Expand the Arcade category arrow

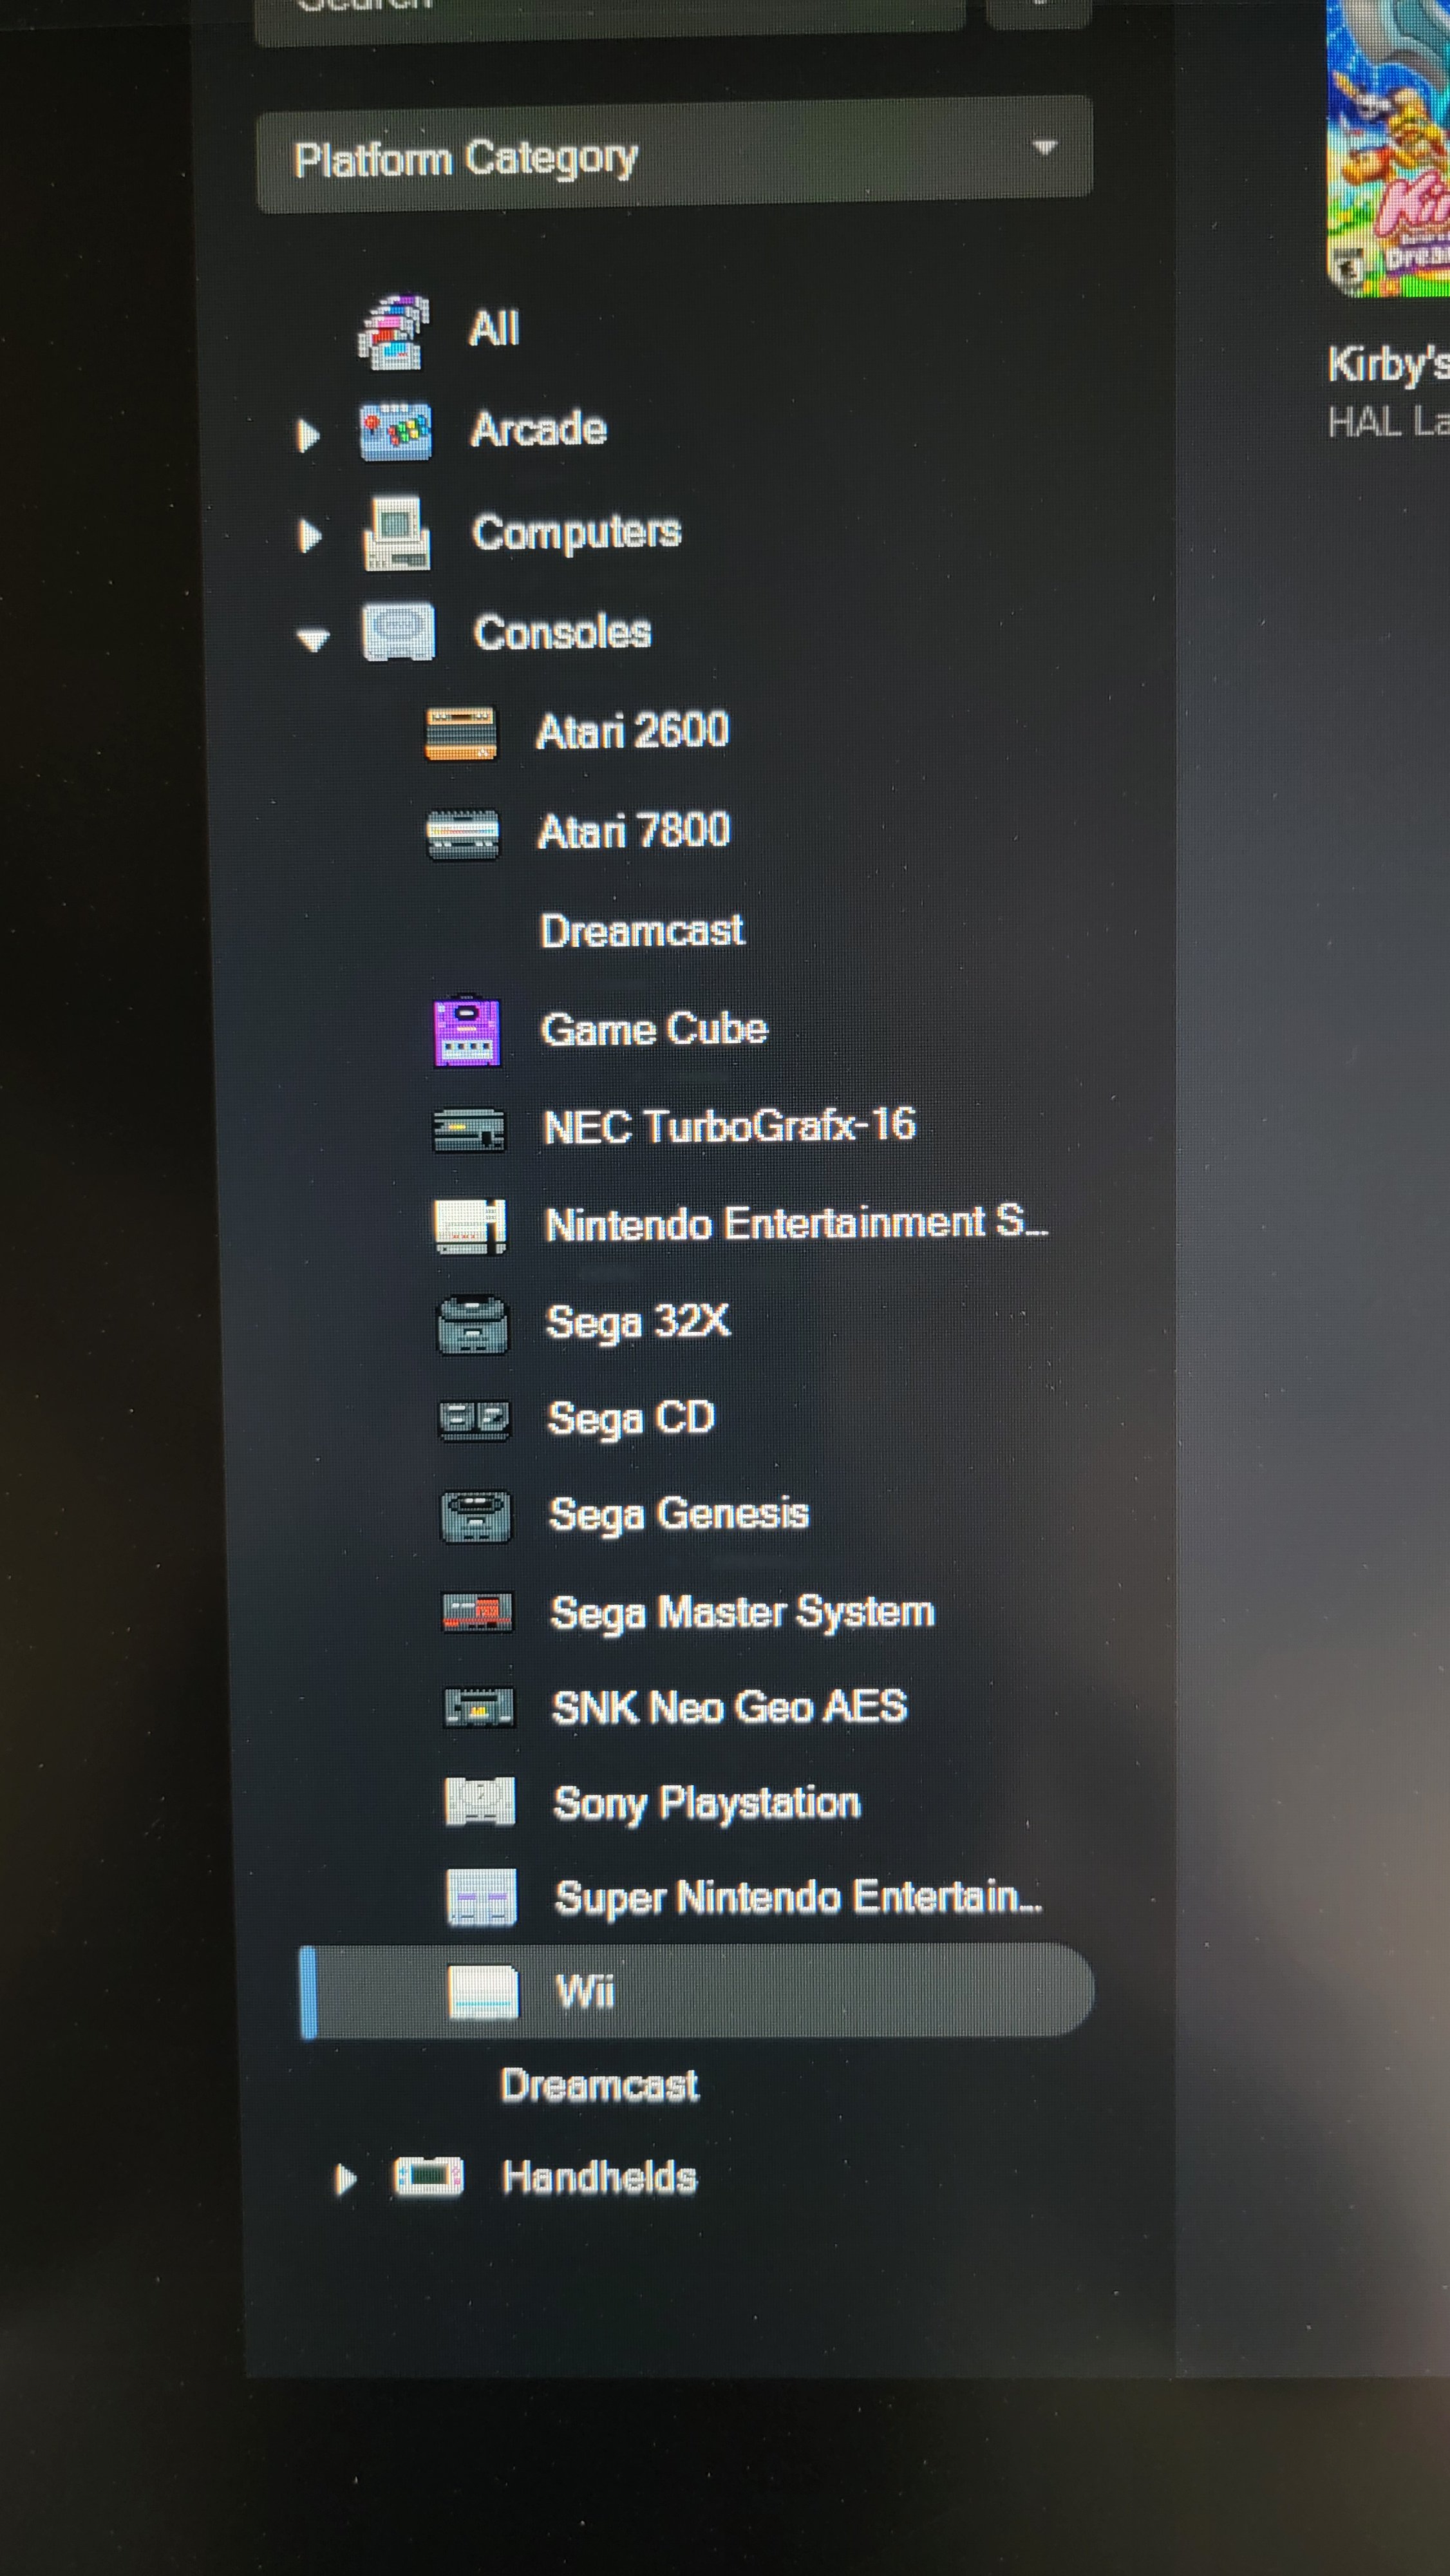[x=308, y=435]
